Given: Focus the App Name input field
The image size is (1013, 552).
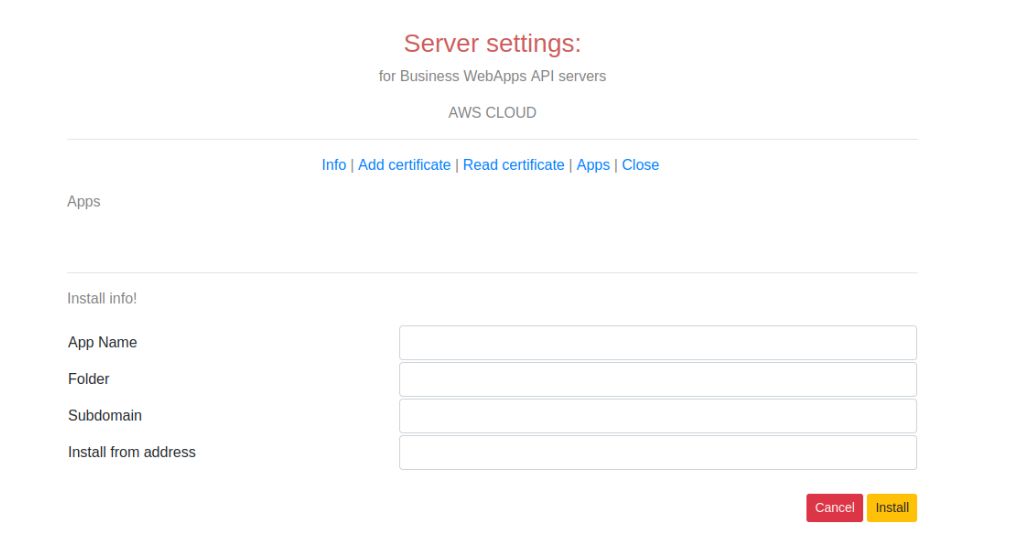Looking at the screenshot, I should pyautogui.click(x=658, y=343).
